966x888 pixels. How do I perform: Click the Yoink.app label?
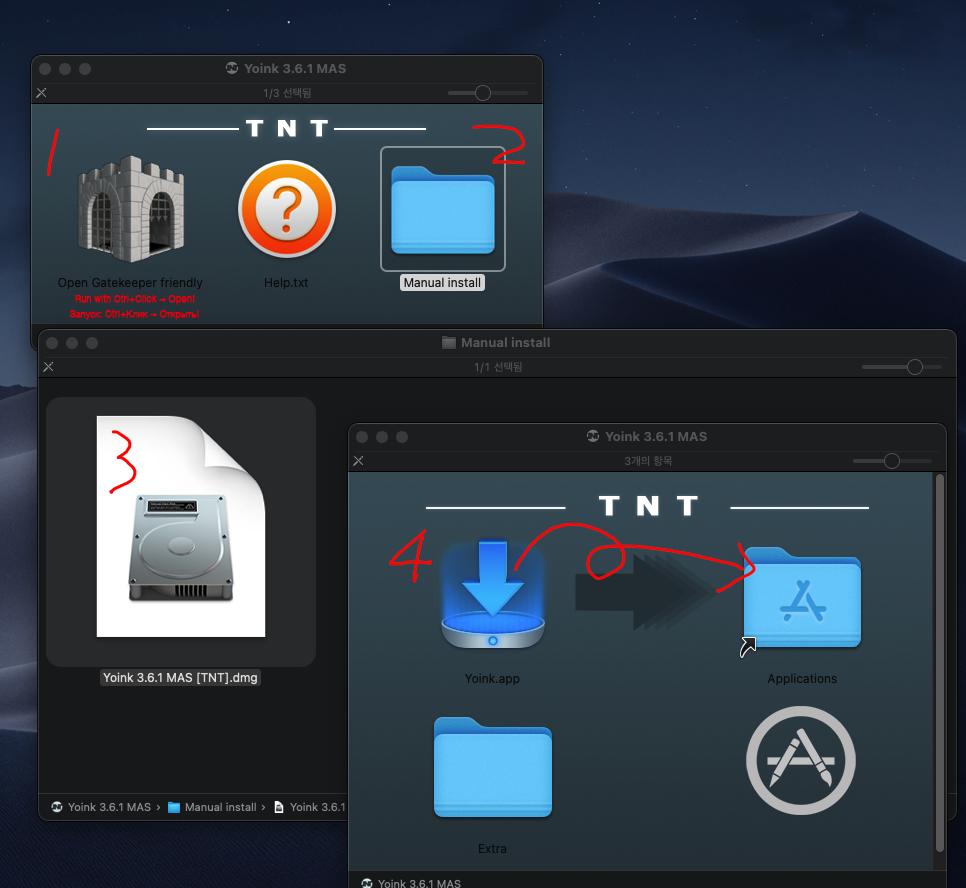492,678
